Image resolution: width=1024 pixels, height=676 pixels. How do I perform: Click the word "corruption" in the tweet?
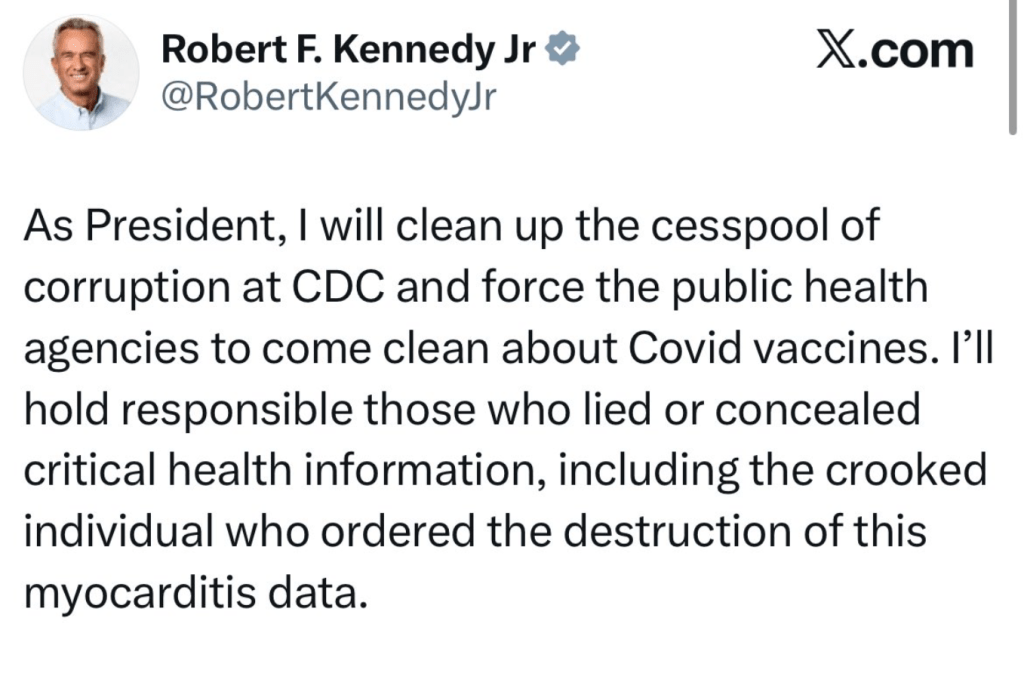click(x=127, y=289)
